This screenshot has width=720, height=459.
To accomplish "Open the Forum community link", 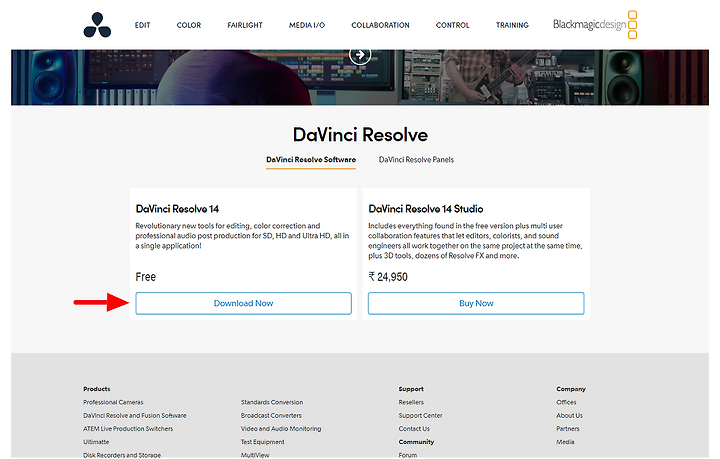I will (408, 455).
